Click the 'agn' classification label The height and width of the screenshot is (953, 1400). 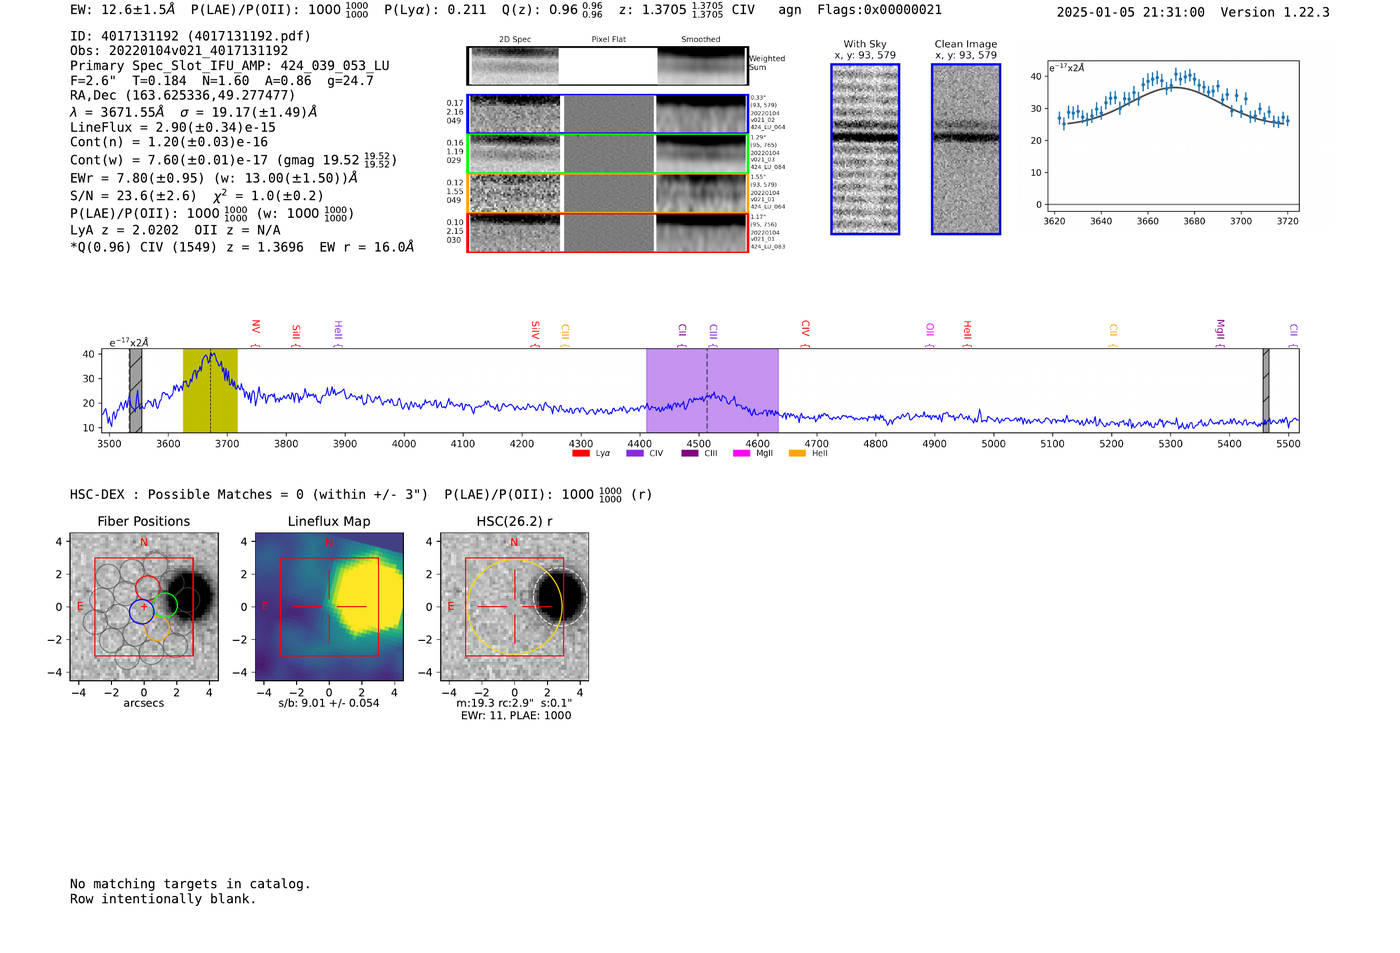click(790, 10)
